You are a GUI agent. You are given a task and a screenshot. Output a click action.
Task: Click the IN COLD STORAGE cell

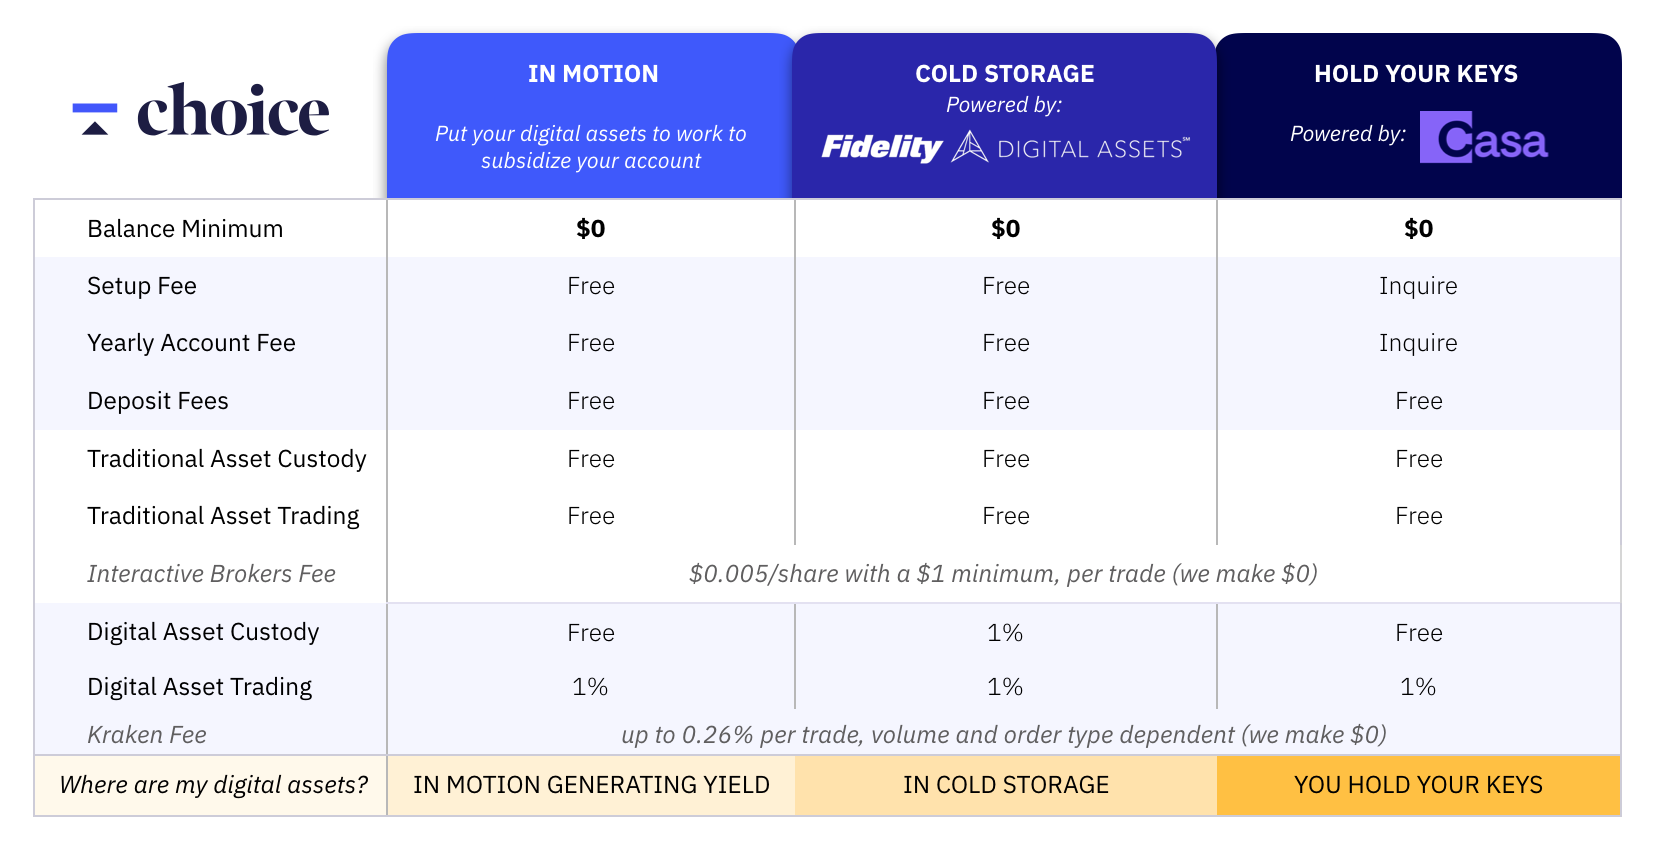pyautogui.click(x=1006, y=785)
